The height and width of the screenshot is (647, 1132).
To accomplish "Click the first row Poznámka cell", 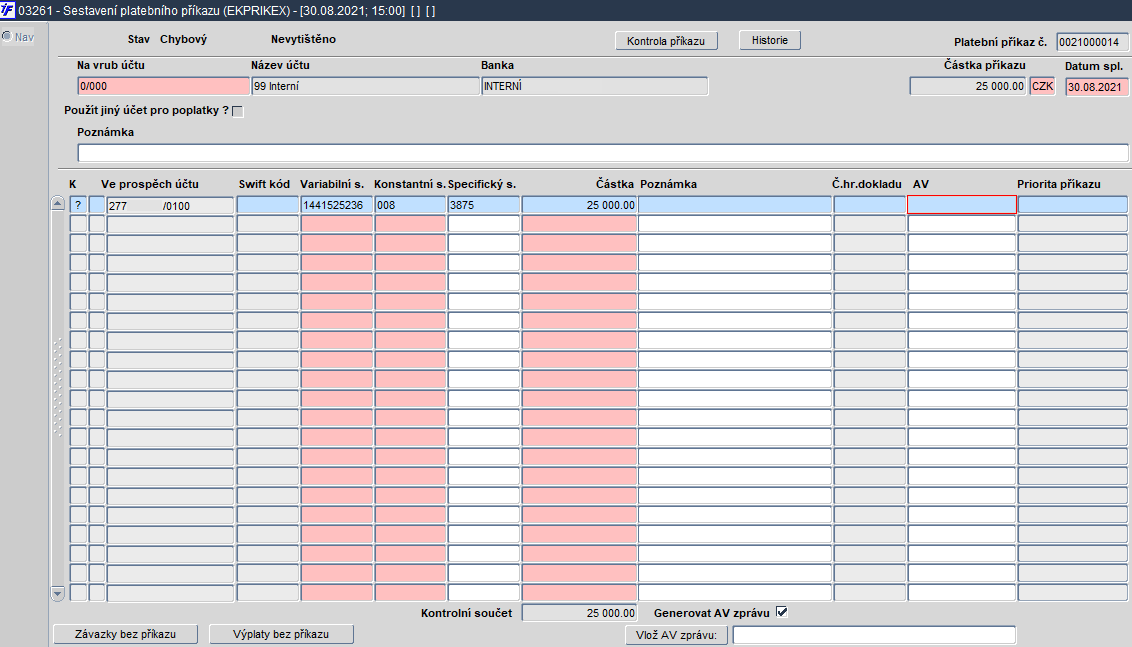I will click(735, 205).
